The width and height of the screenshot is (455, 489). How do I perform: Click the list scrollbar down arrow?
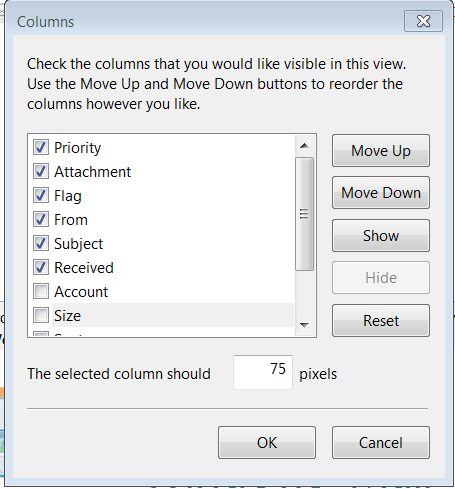click(304, 325)
